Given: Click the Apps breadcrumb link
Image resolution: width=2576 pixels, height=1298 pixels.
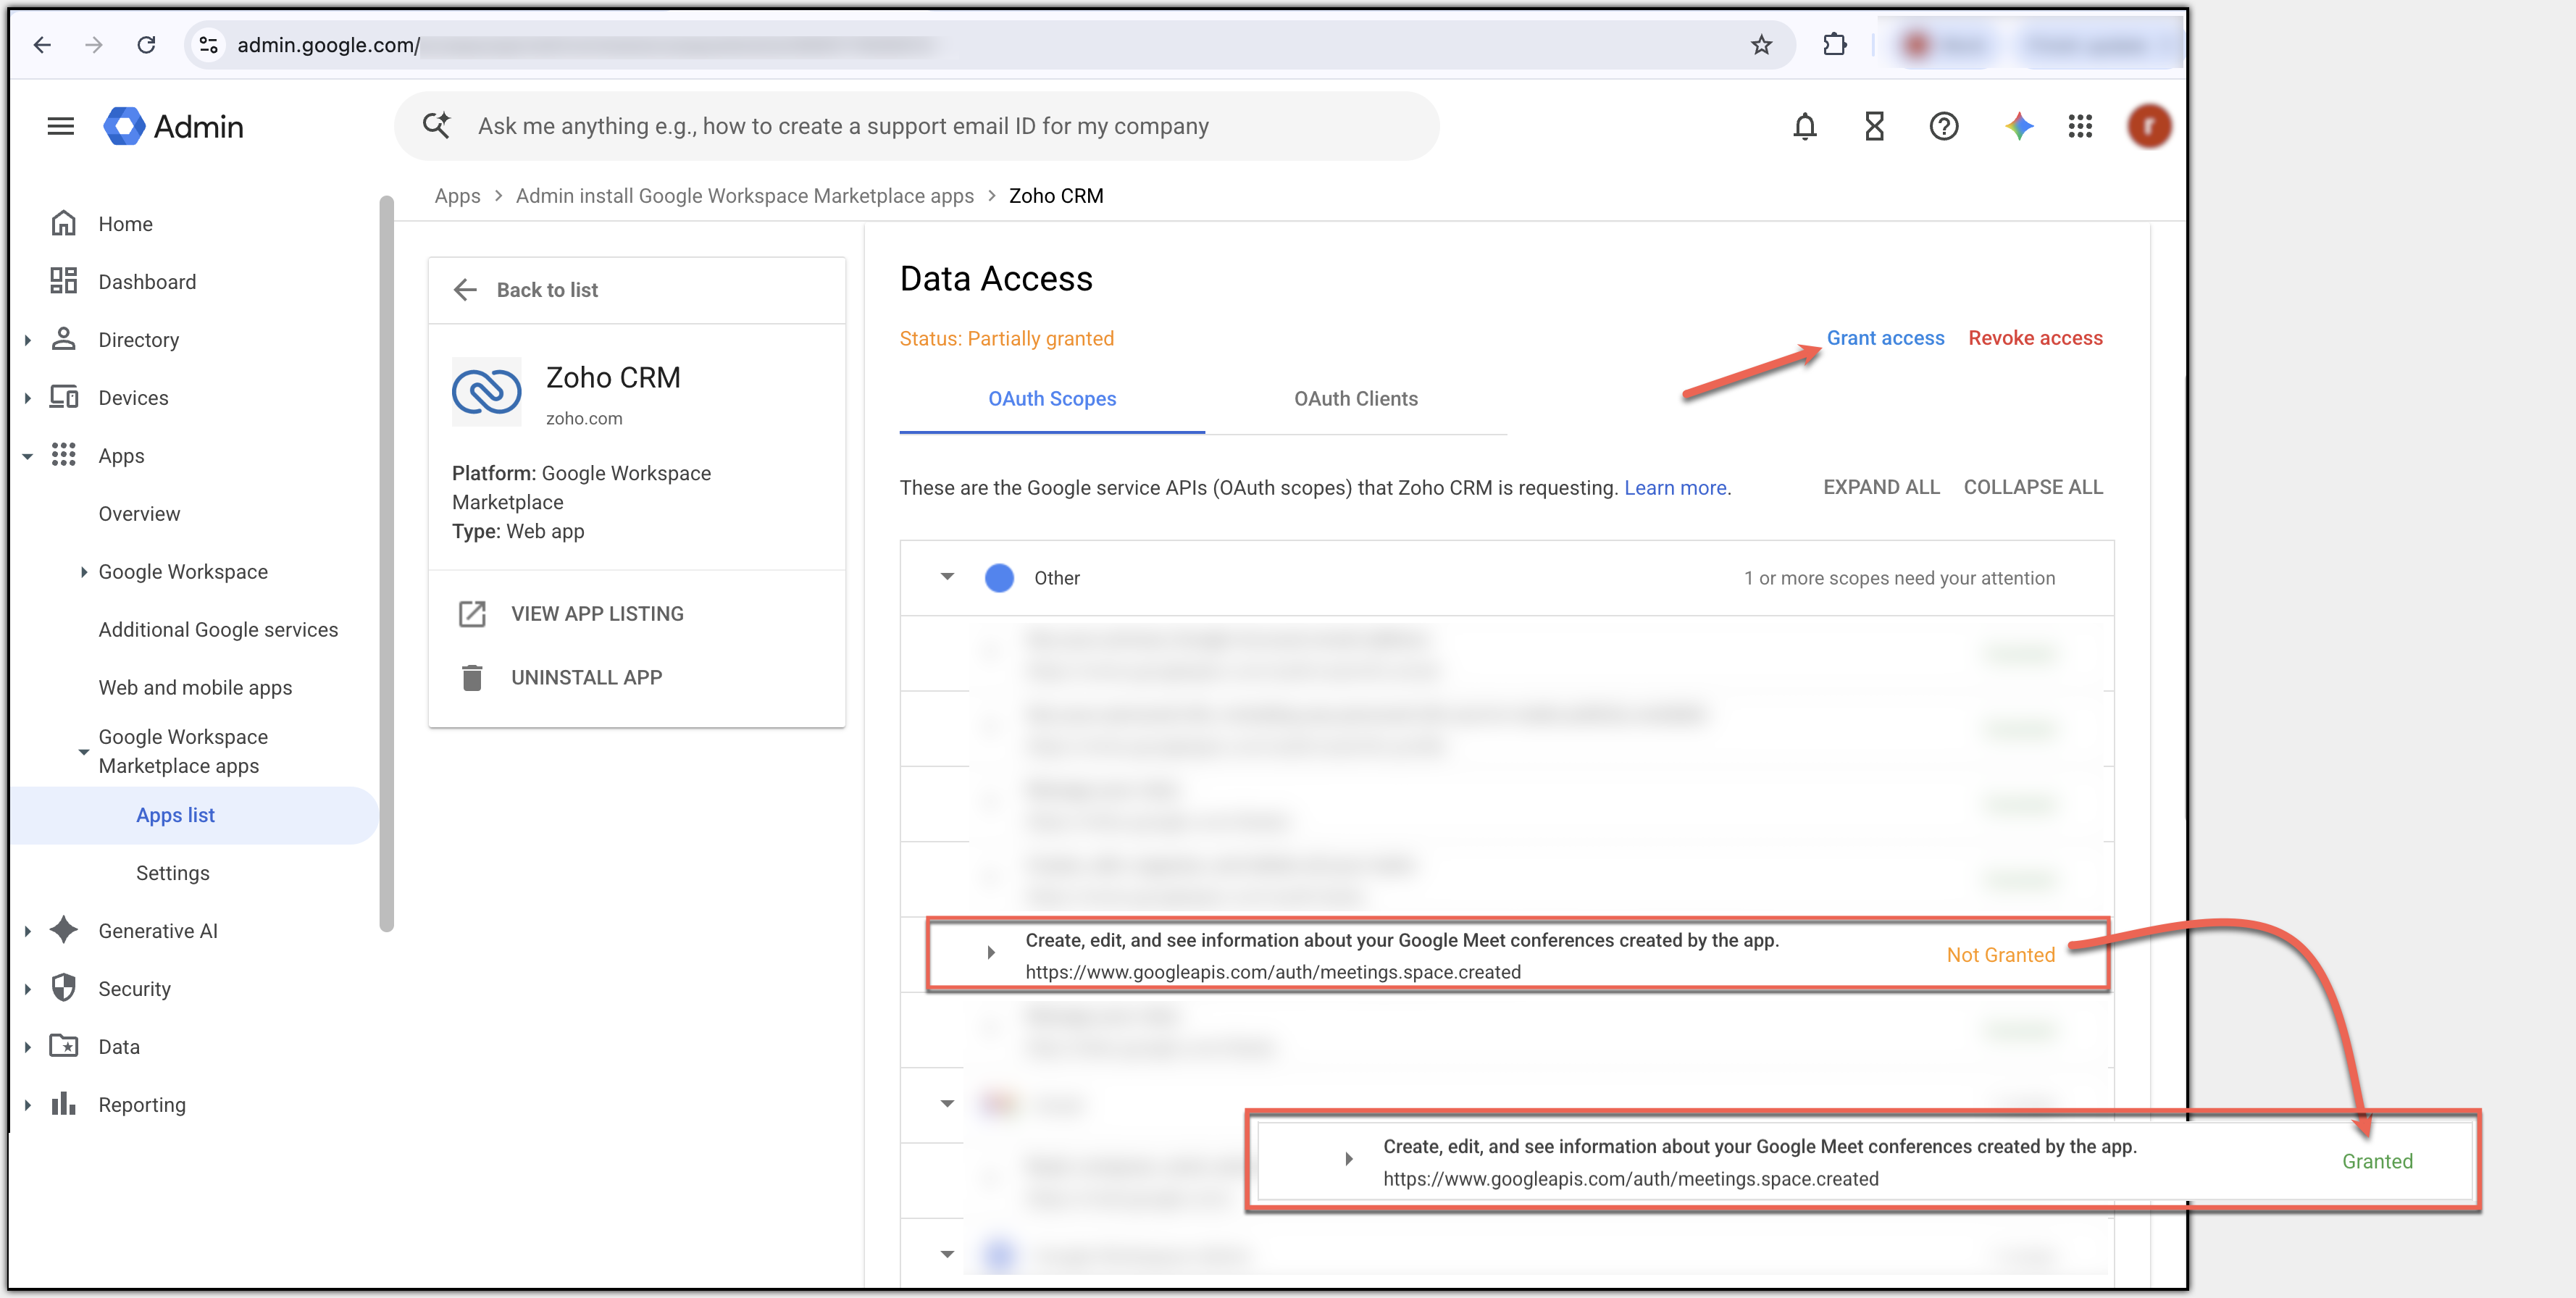Looking at the screenshot, I should coord(457,196).
